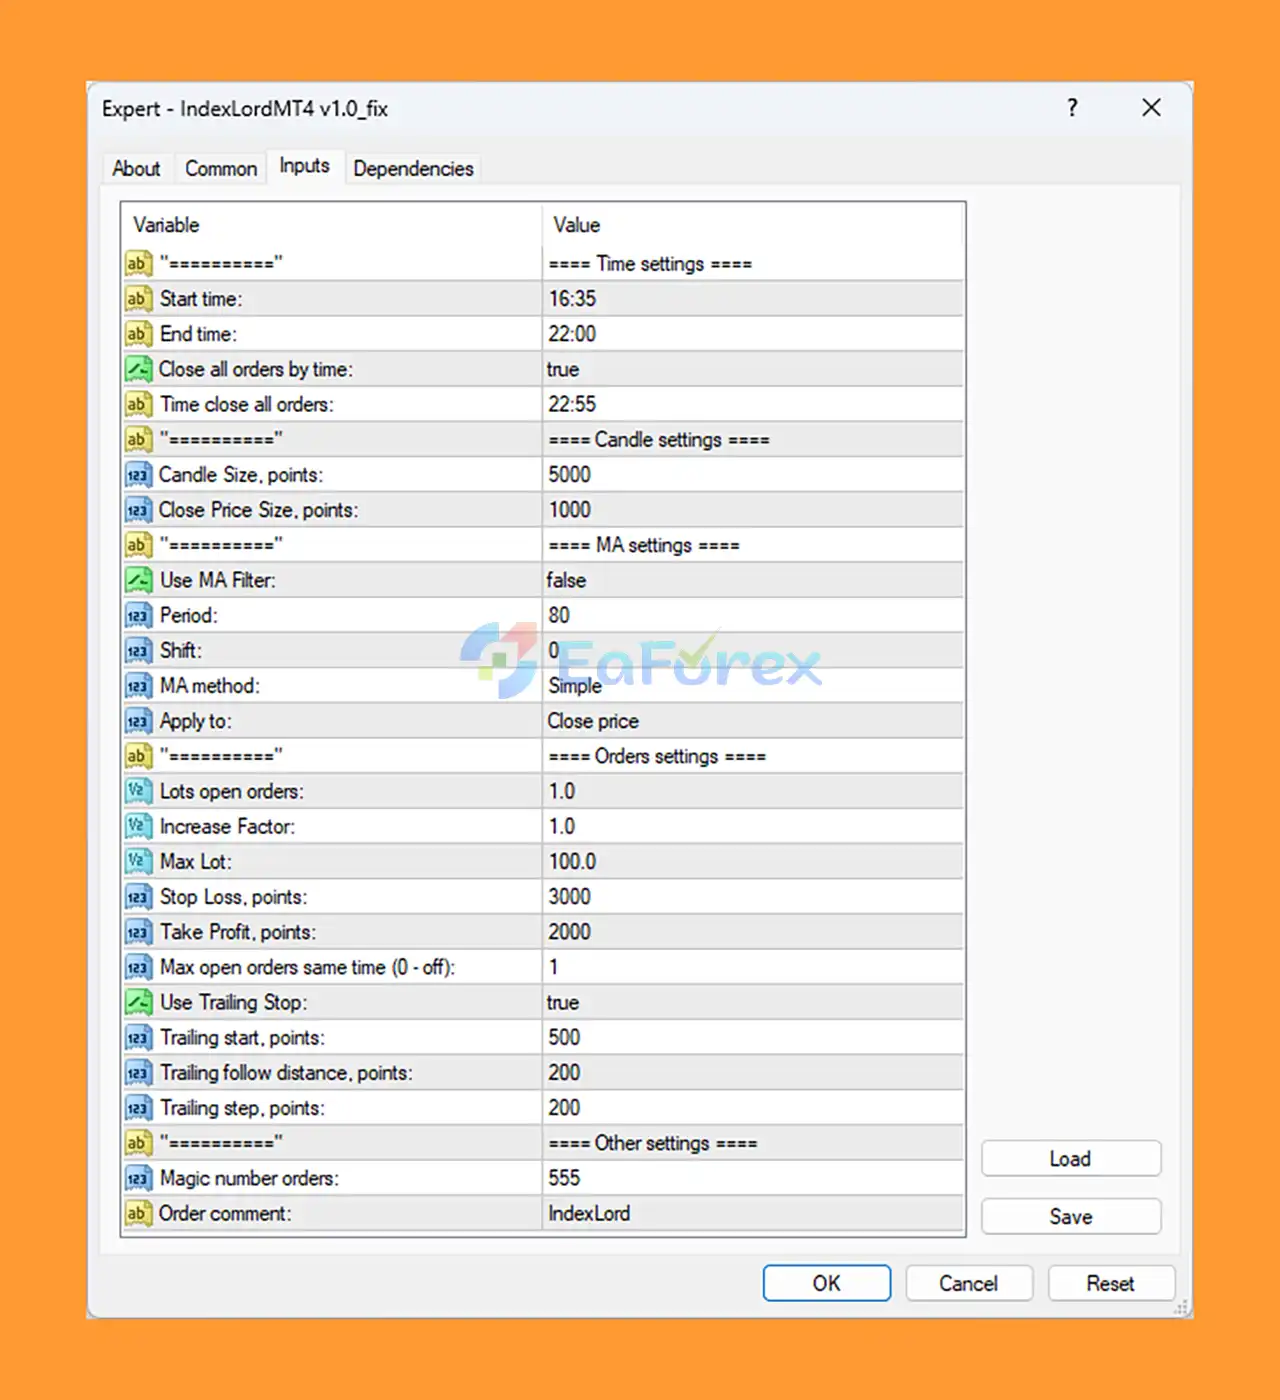Click the bool icon beside Use Trailing Stop
The width and height of the screenshot is (1280, 1400).
point(138,1002)
